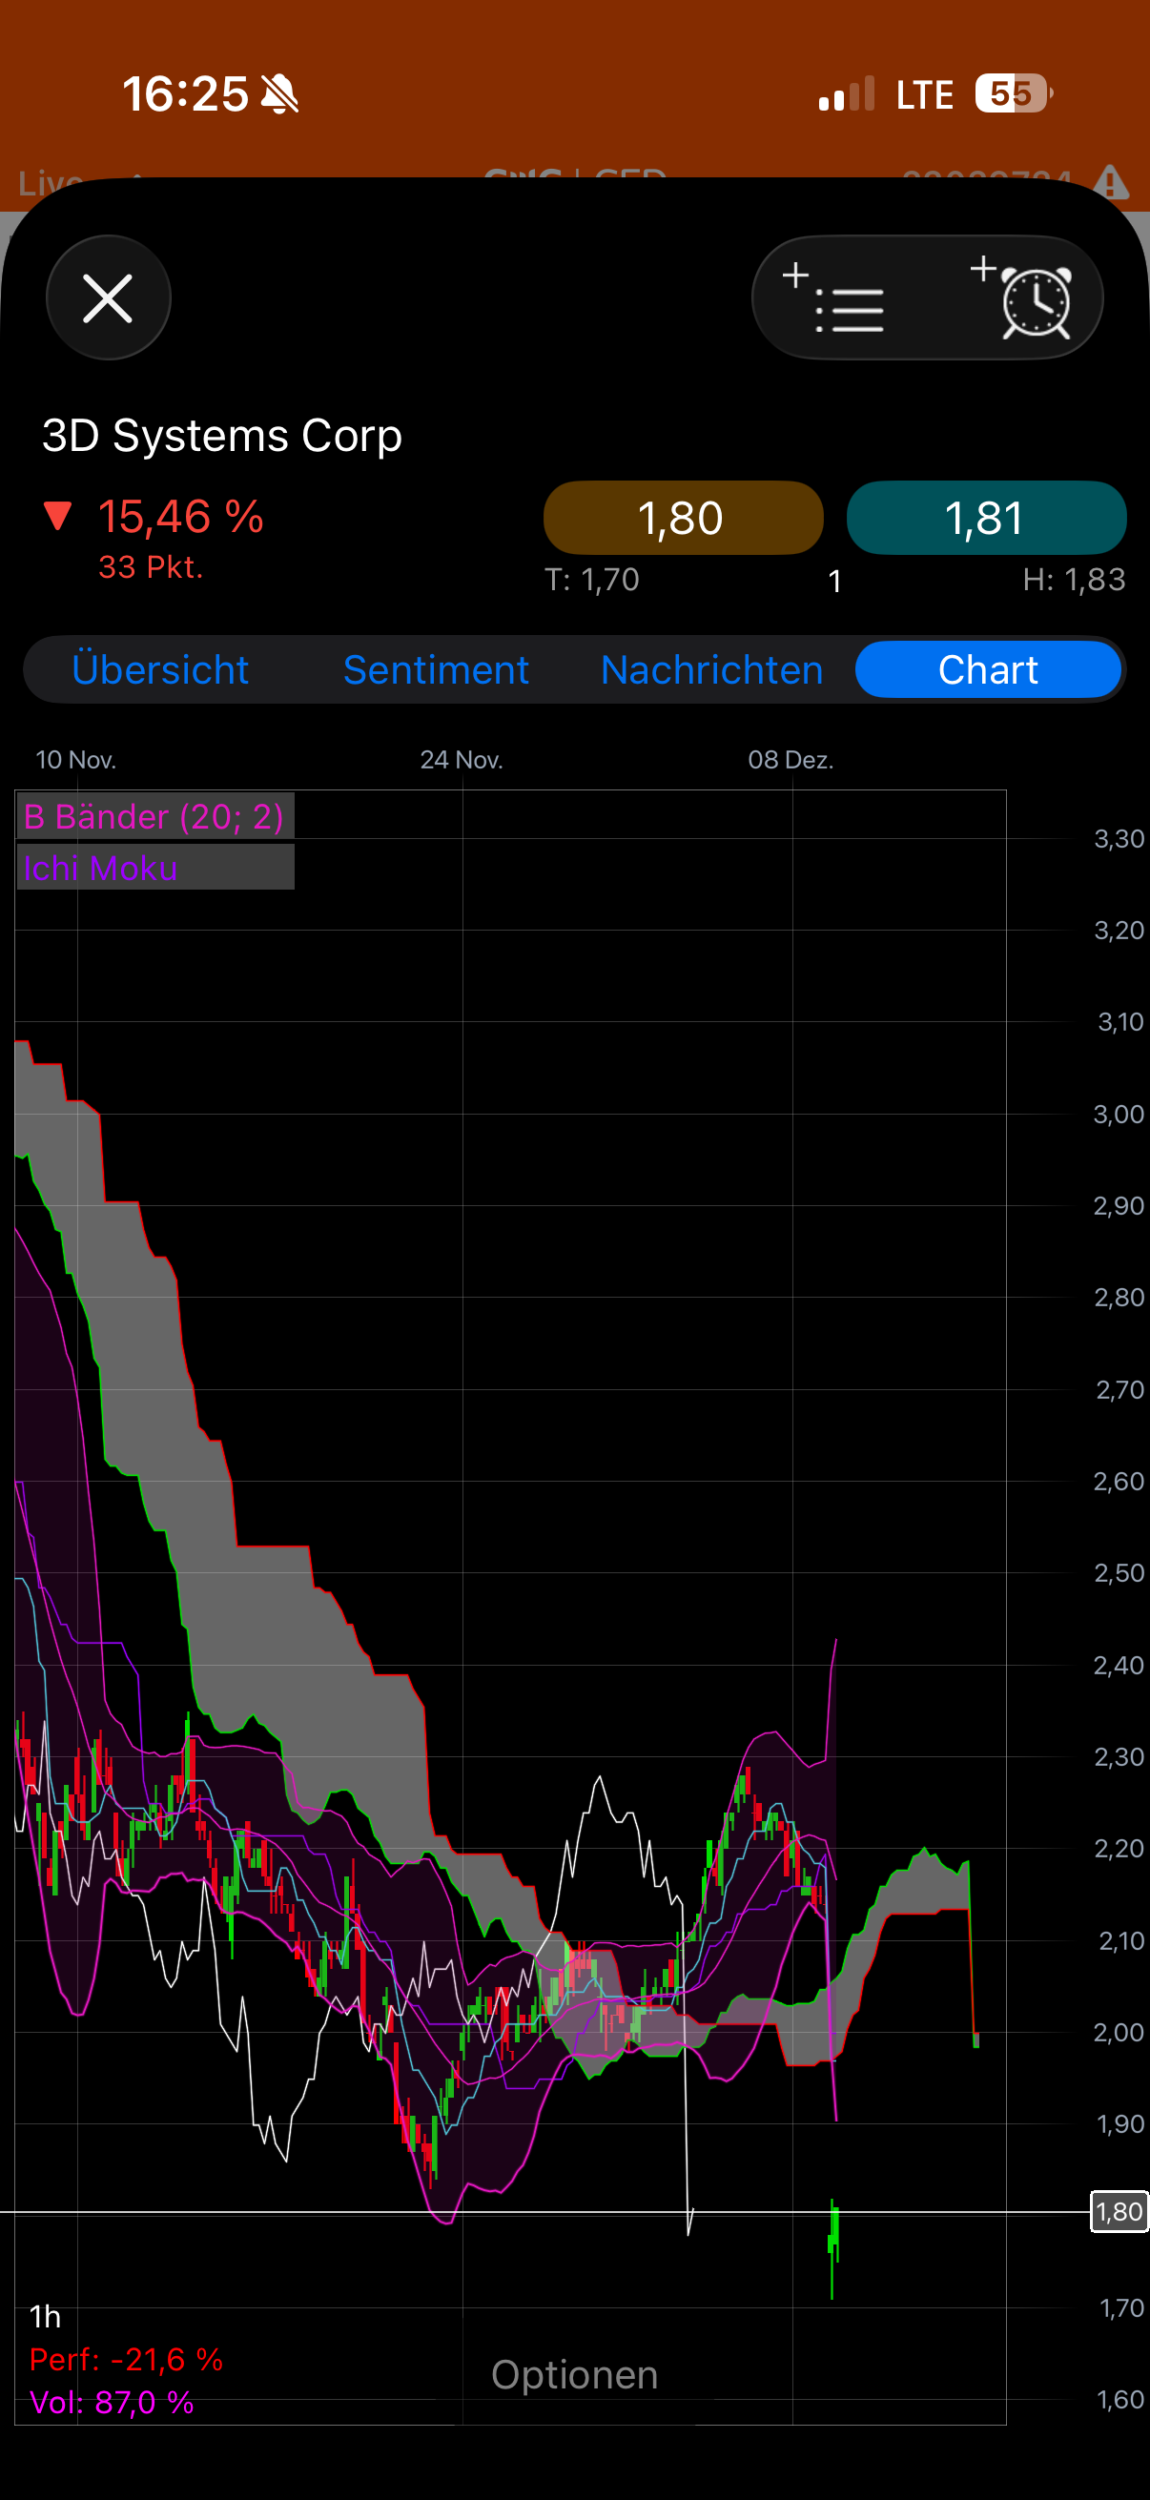Open the Sentiment tab
This screenshot has height=2500, width=1150.
point(436,670)
